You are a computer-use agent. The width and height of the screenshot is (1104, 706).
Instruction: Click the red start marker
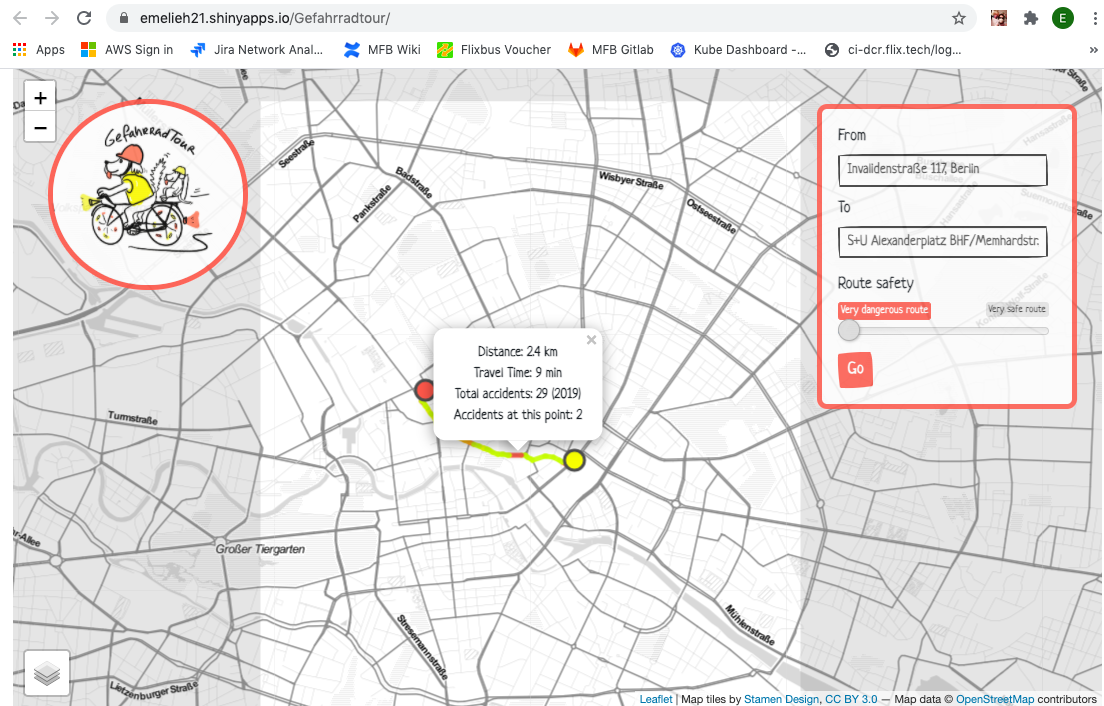coord(424,391)
